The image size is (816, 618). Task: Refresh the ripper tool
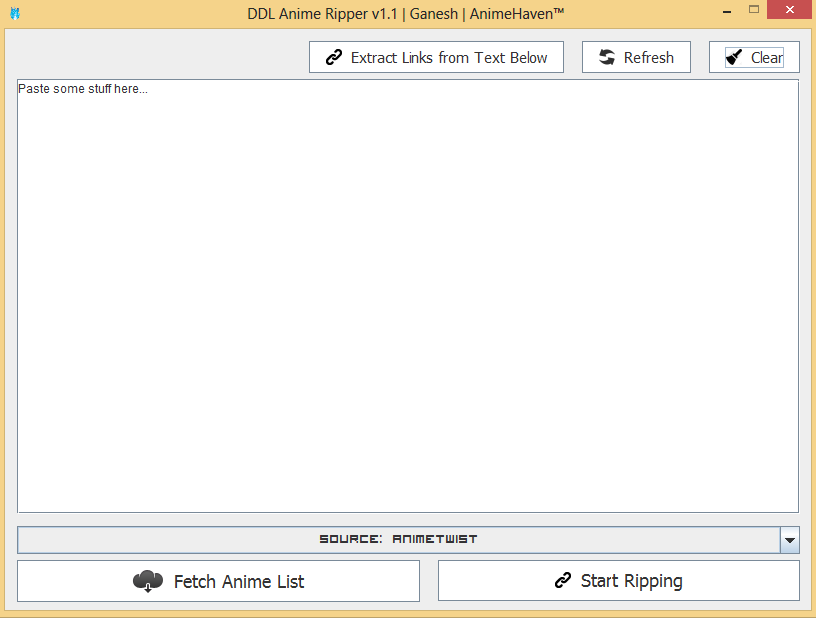[636, 57]
